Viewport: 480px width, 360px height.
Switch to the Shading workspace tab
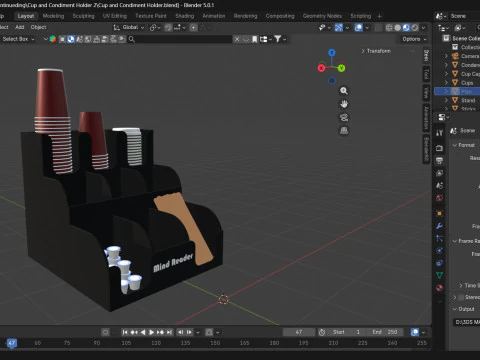[x=185, y=16]
